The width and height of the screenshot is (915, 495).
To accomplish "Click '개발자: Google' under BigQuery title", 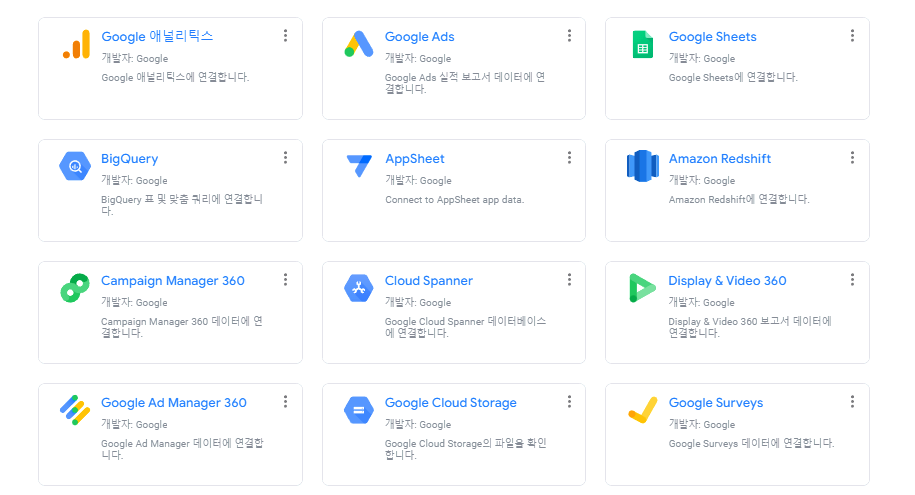I will (134, 180).
